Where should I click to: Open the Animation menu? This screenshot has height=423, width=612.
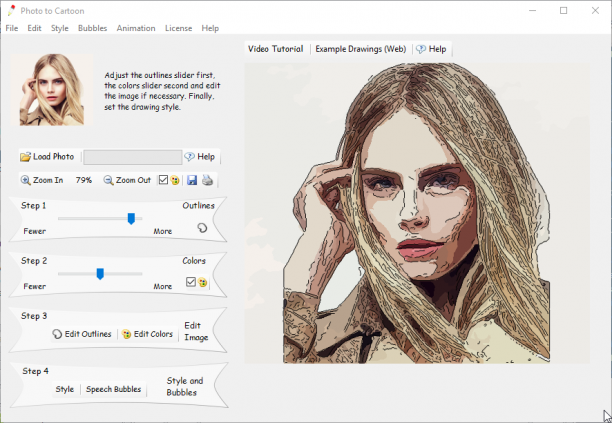pos(136,28)
